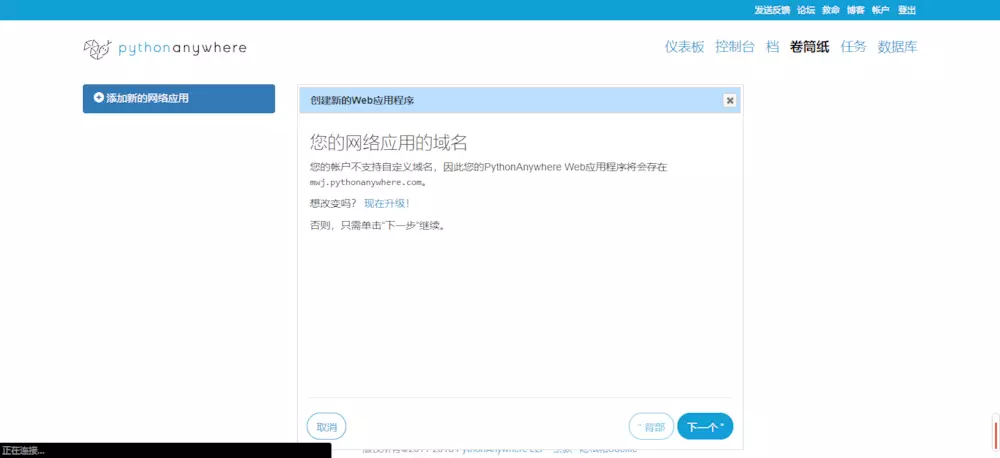
Task: Click the 背部 back button
Action: pos(651,427)
